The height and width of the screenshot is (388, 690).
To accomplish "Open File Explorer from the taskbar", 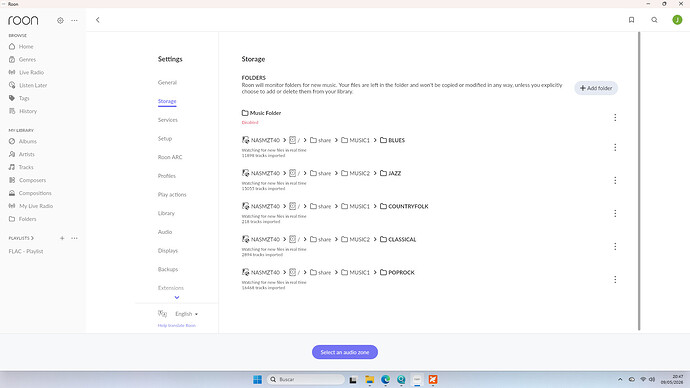I will coord(369,379).
